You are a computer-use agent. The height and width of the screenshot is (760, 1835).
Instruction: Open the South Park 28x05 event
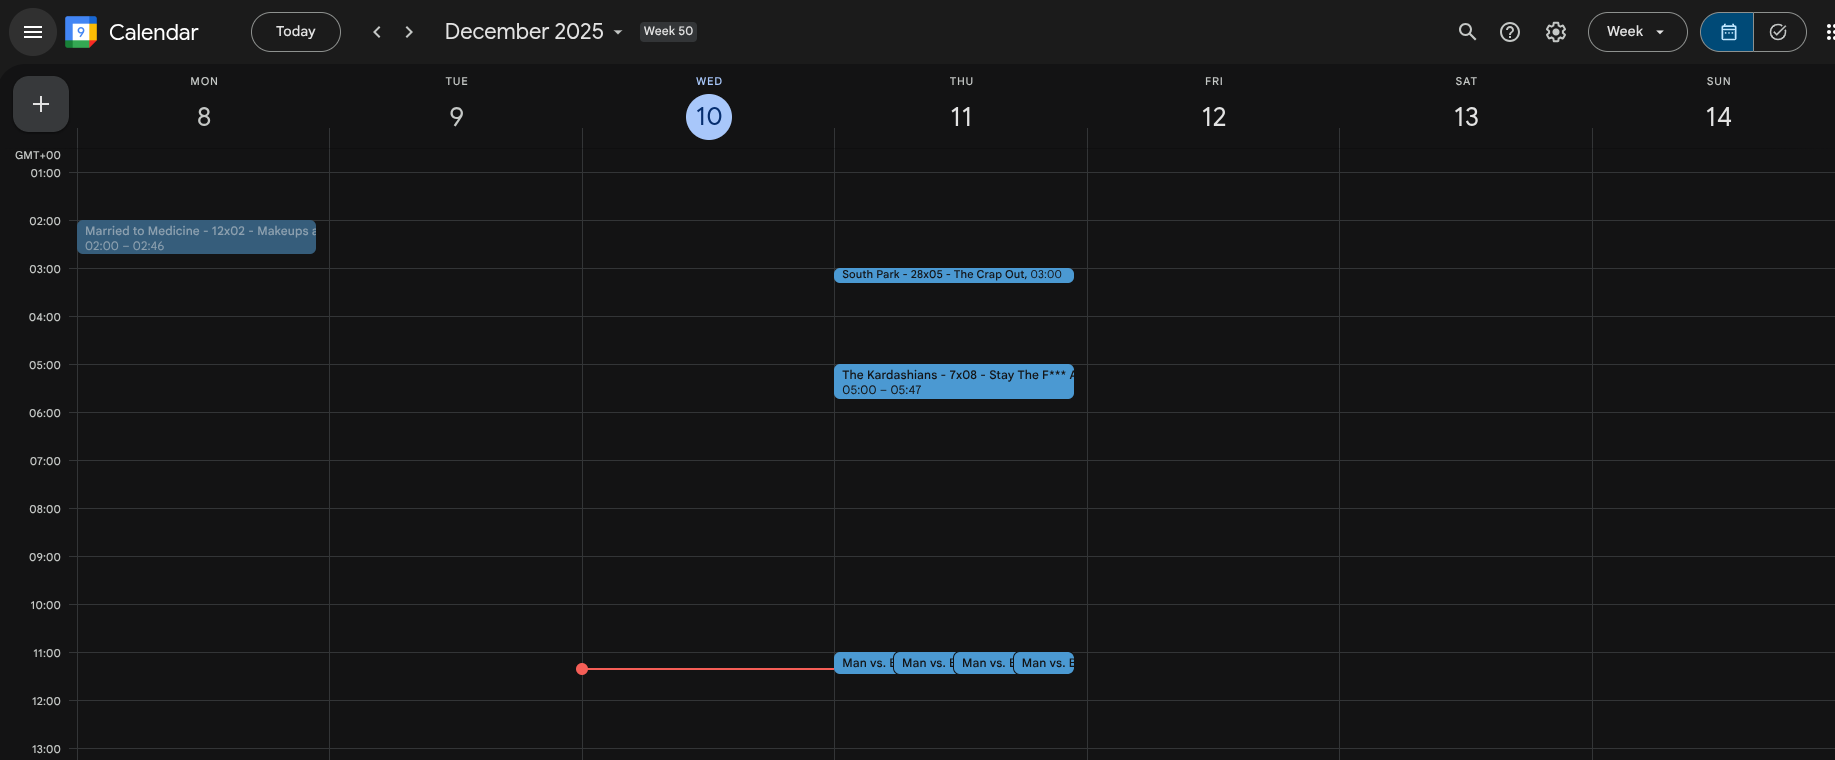click(x=953, y=275)
